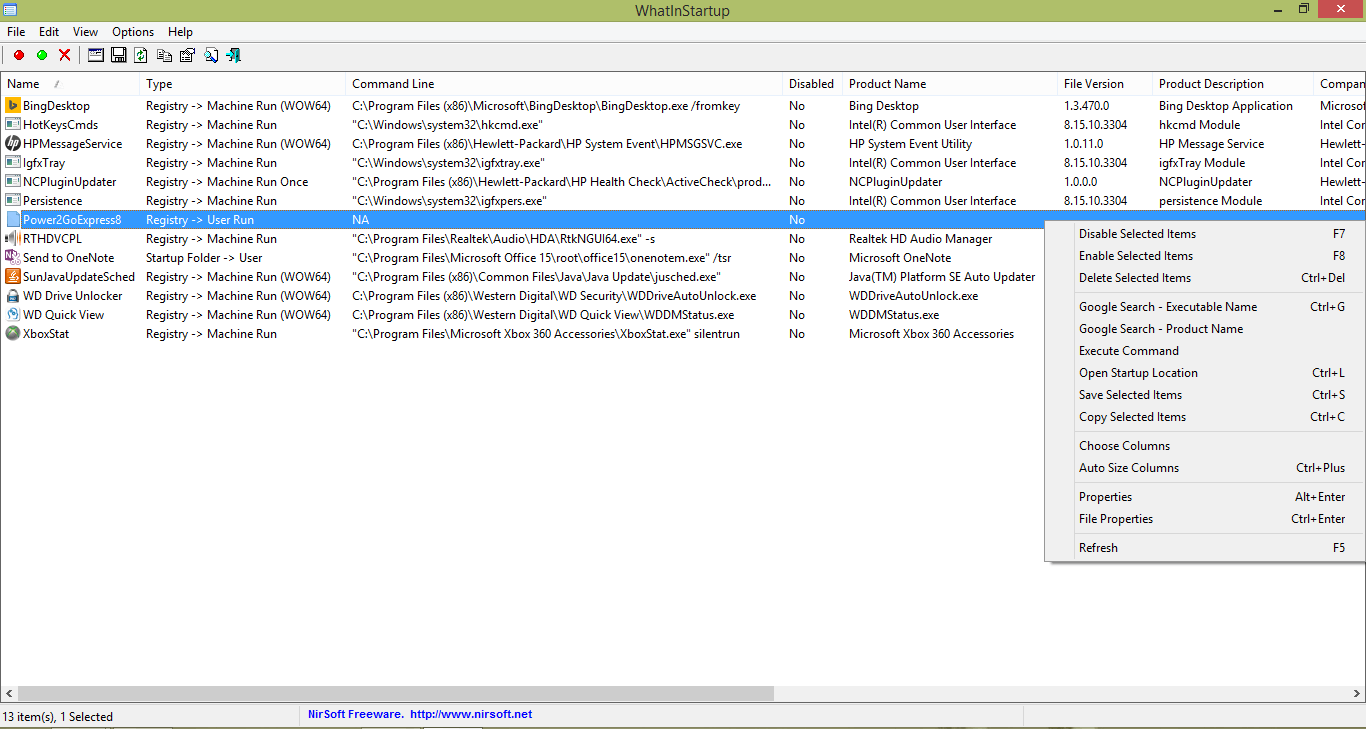Choose Copy Selected Items
This screenshot has height=729, width=1366.
coord(1203,417)
